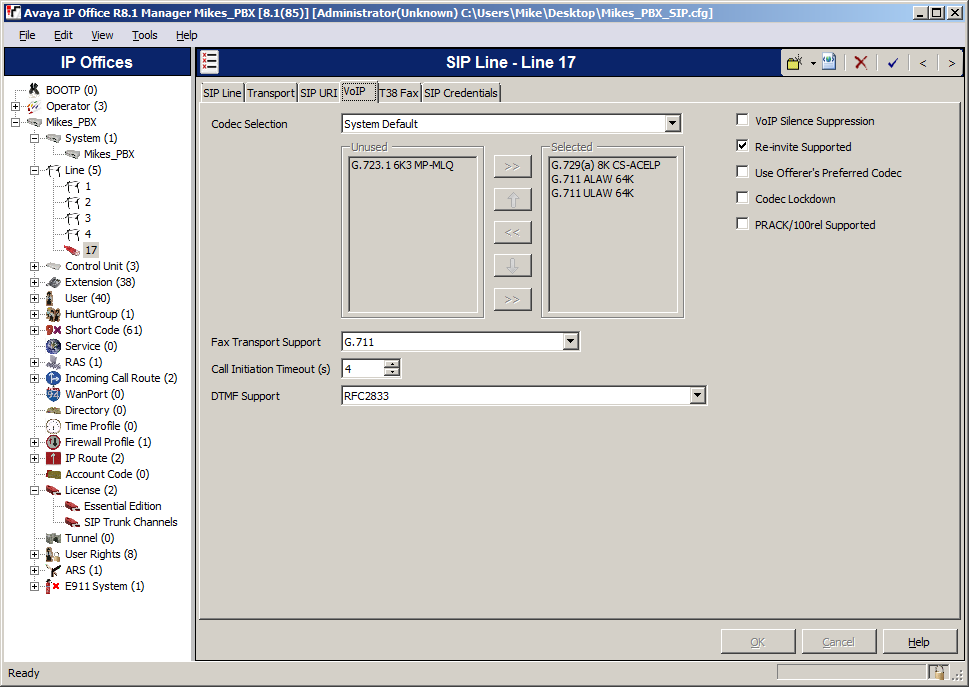
Task: Click the Time Profile clock icon
Action: point(53,426)
